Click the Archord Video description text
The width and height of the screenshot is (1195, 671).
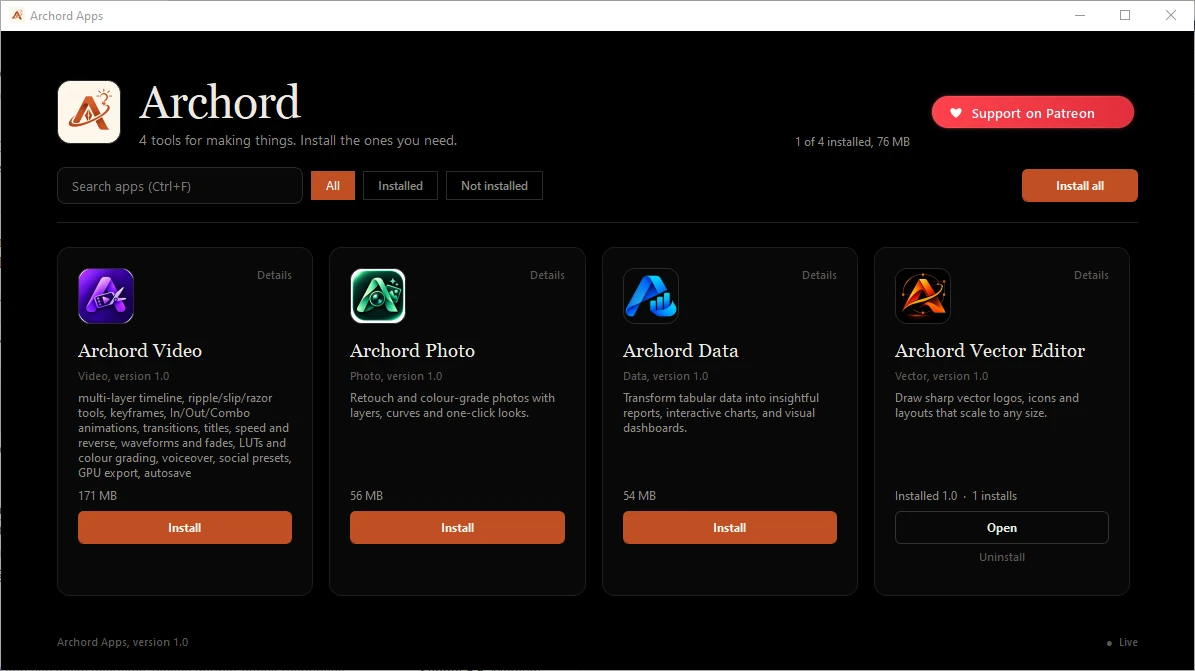(184, 435)
